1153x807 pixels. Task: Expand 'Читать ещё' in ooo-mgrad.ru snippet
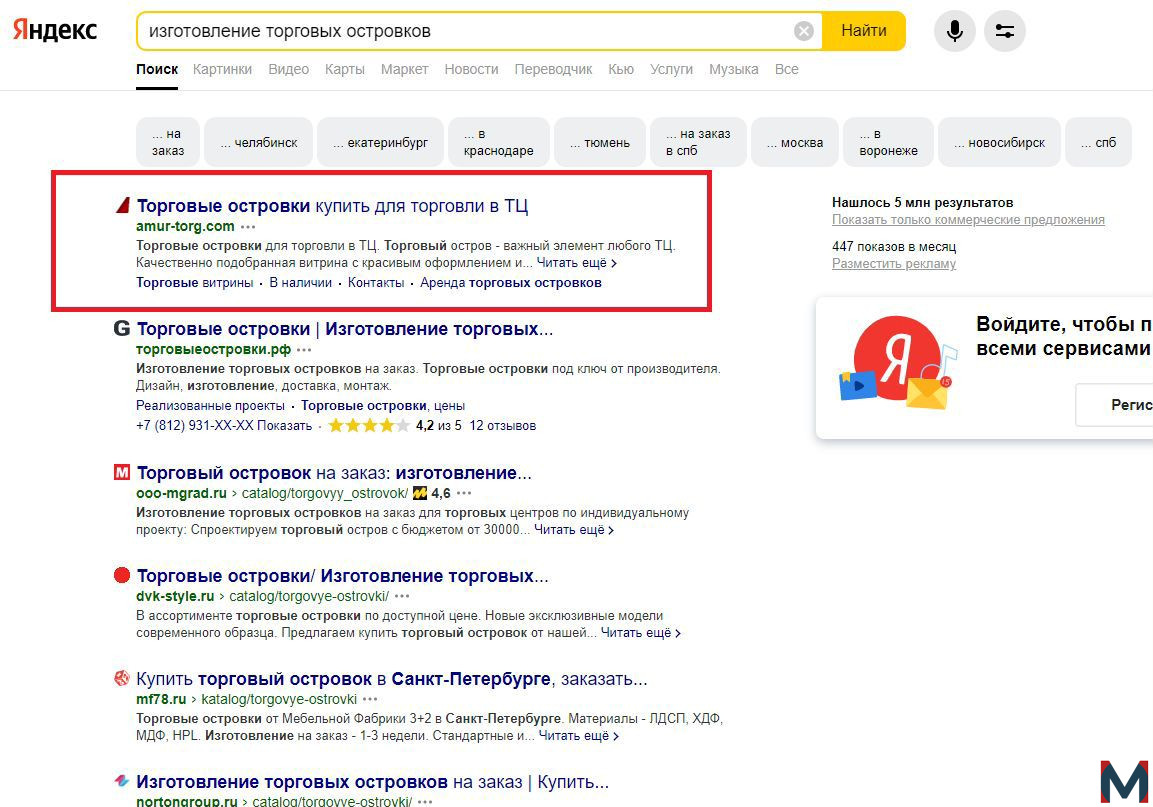click(574, 530)
